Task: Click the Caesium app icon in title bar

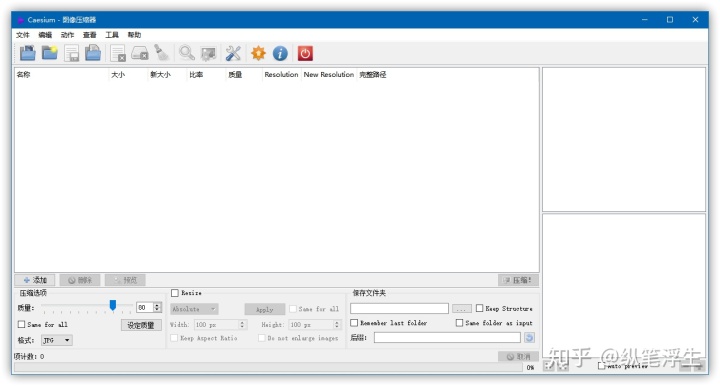Action: coord(20,20)
